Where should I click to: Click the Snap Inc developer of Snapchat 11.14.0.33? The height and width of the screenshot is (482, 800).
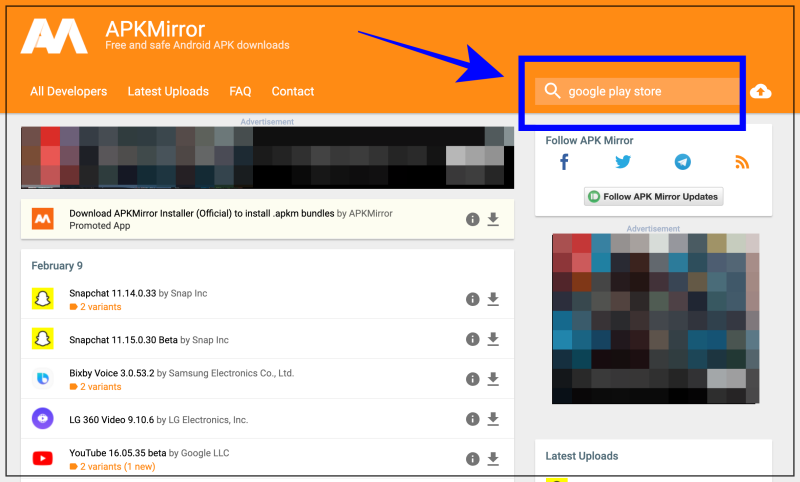click(x=189, y=293)
